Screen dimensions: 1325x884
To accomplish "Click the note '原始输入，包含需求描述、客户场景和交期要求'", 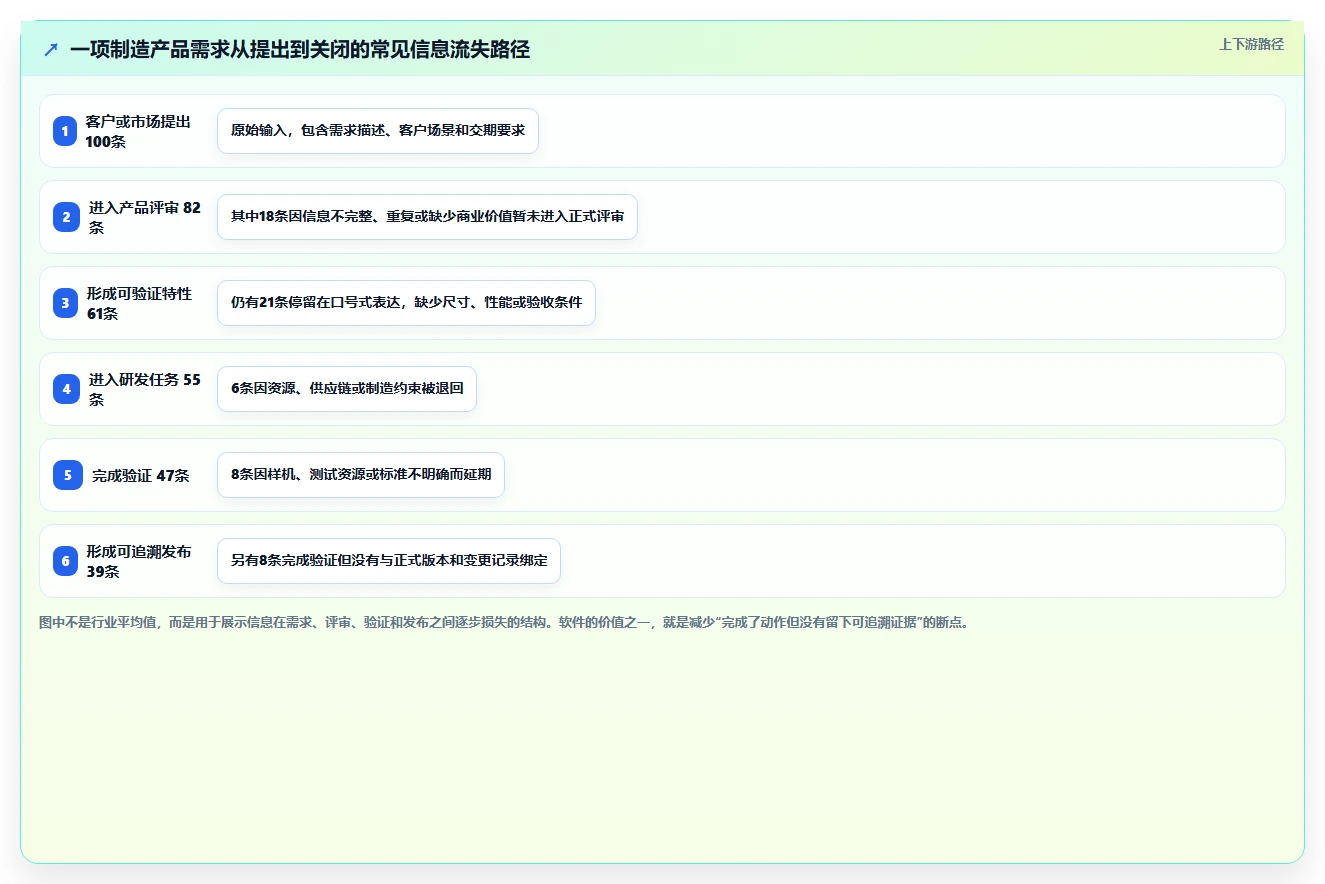I will [x=378, y=131].
